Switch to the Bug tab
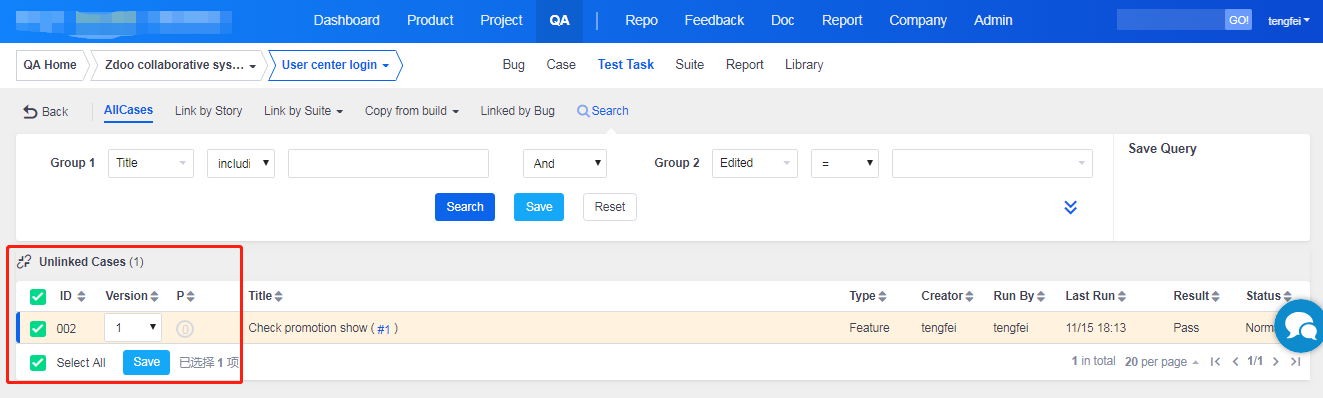Screen dimensions: 1323x398 (x=514, y=64)
